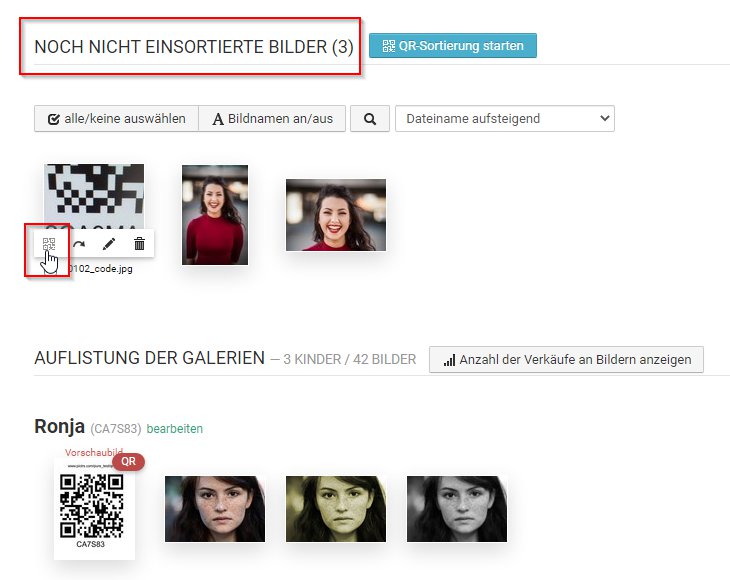Screen dimensions: 730x580
Task: Open Ronja's sepia-toned portrait thumbnail
Action: [x=336, y=509]
